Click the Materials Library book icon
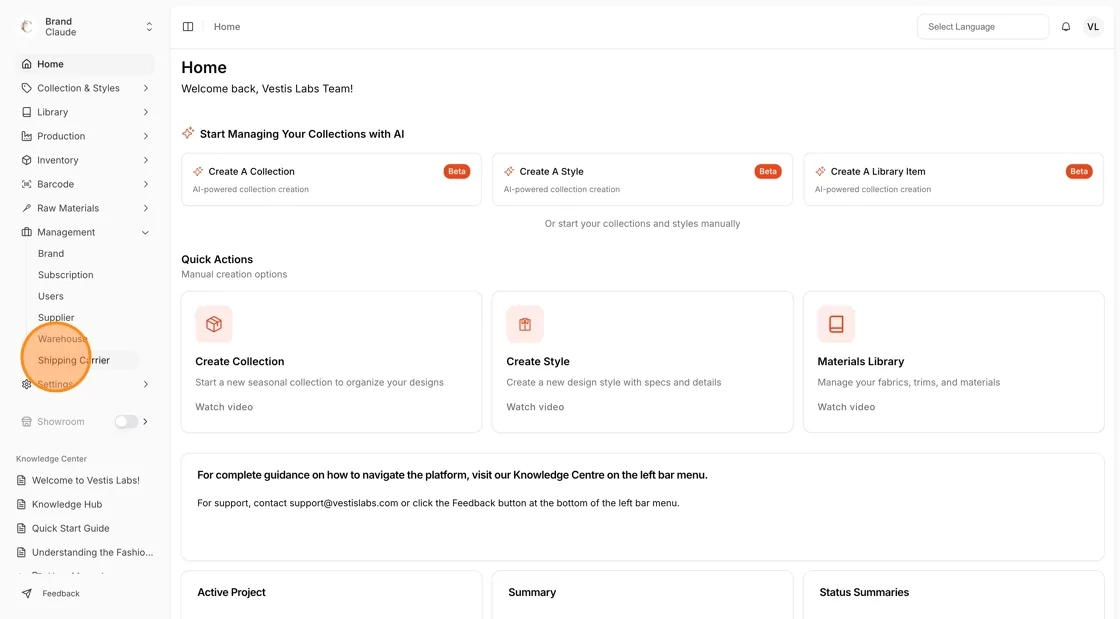 (x=836, y=324)
